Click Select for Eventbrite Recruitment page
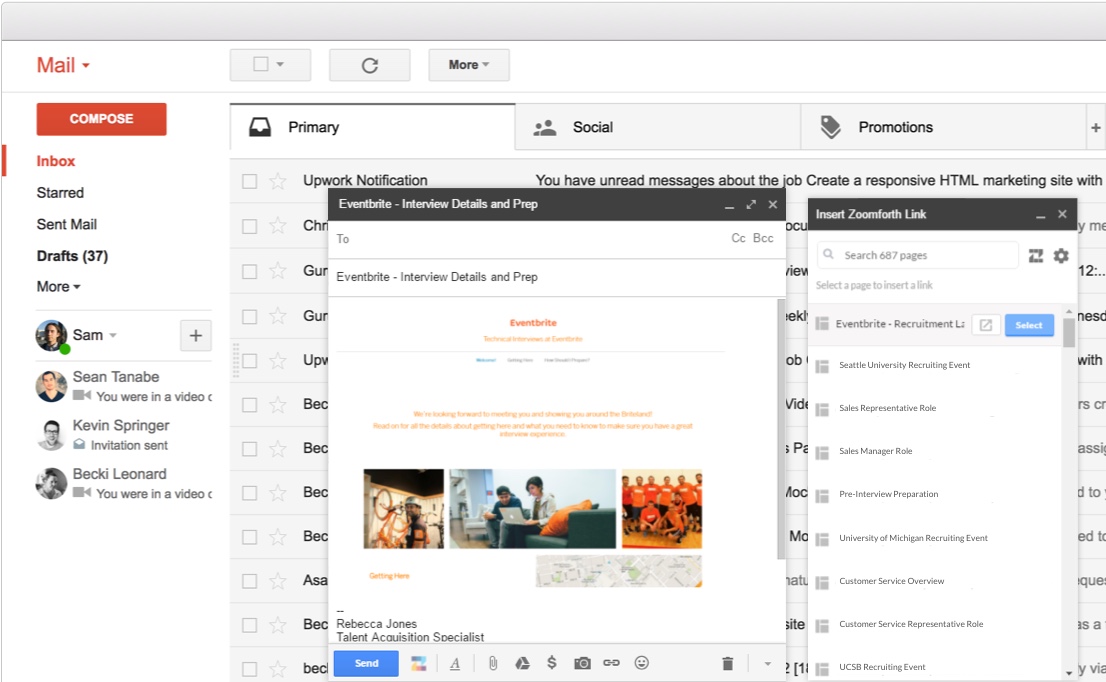The width and height of the screenshot is (1106, 682). pos(1029,325)
